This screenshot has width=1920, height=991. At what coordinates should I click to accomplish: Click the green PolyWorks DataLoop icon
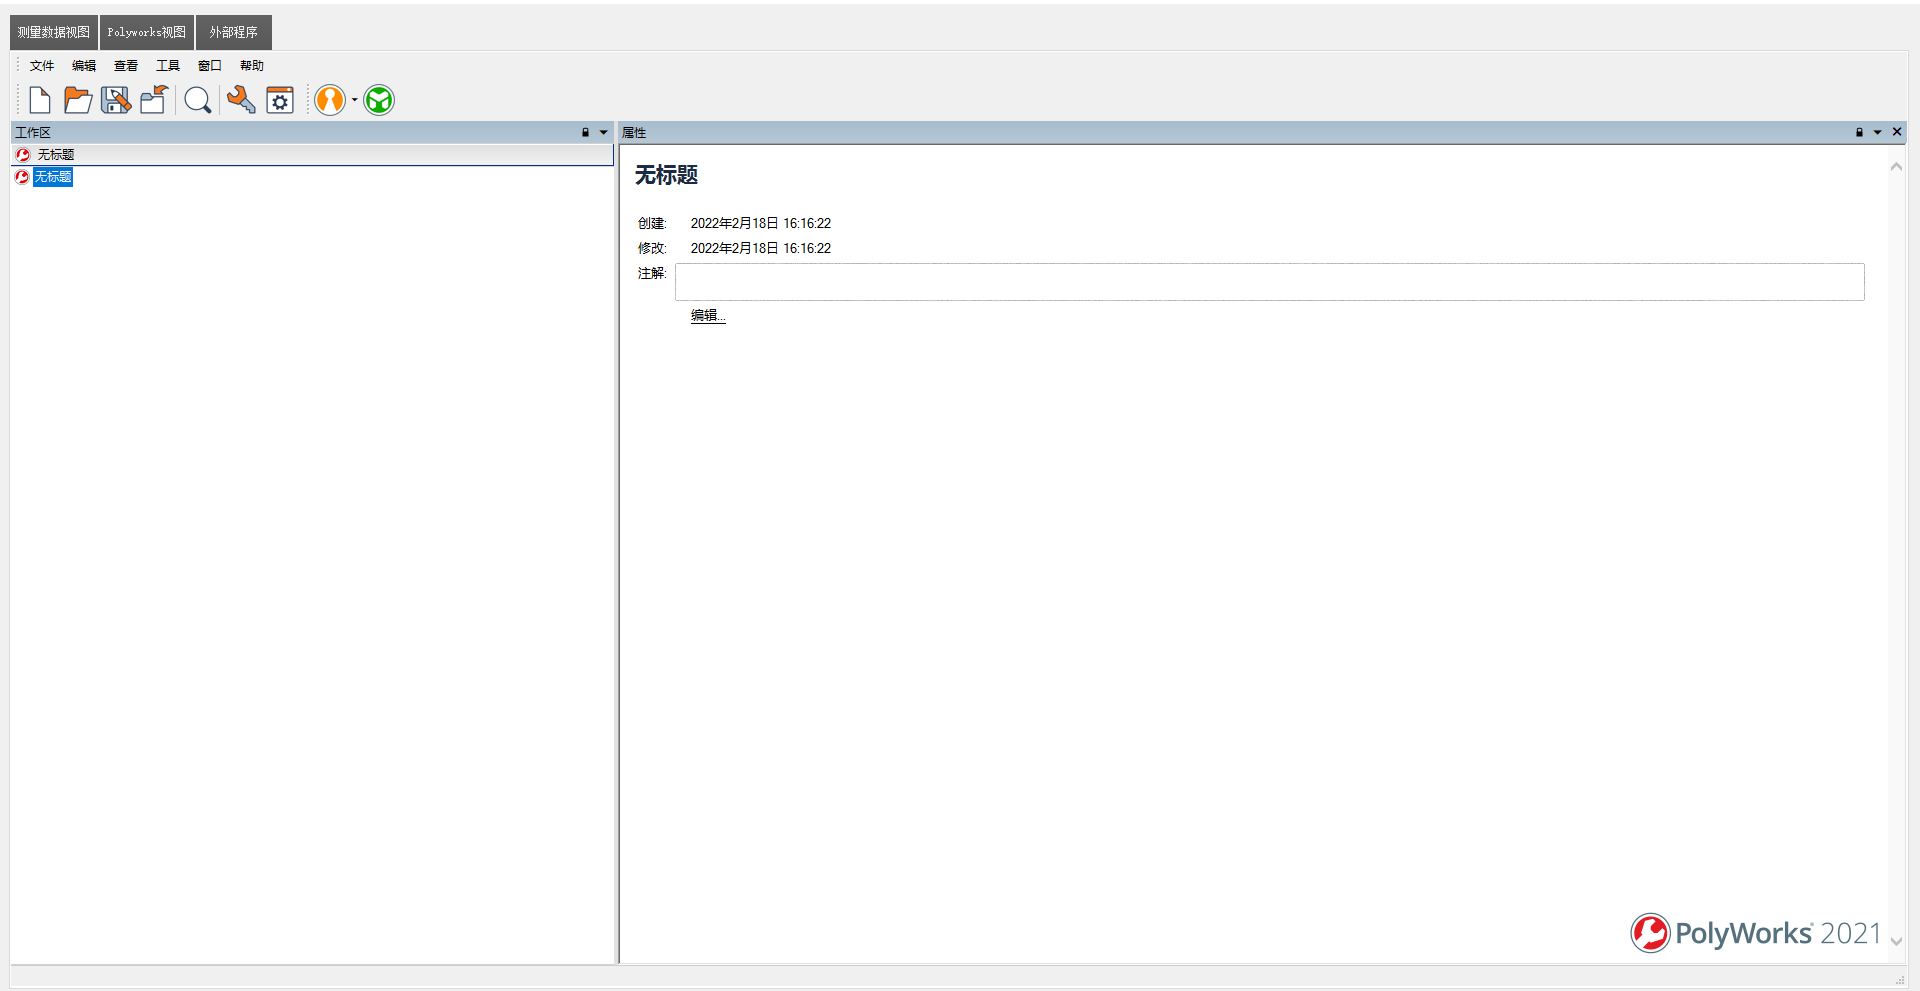pos(378,100)
